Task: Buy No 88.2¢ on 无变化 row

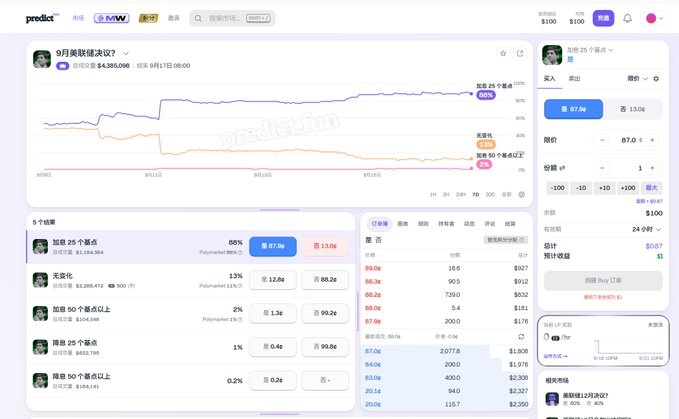Action: point(325,280)
